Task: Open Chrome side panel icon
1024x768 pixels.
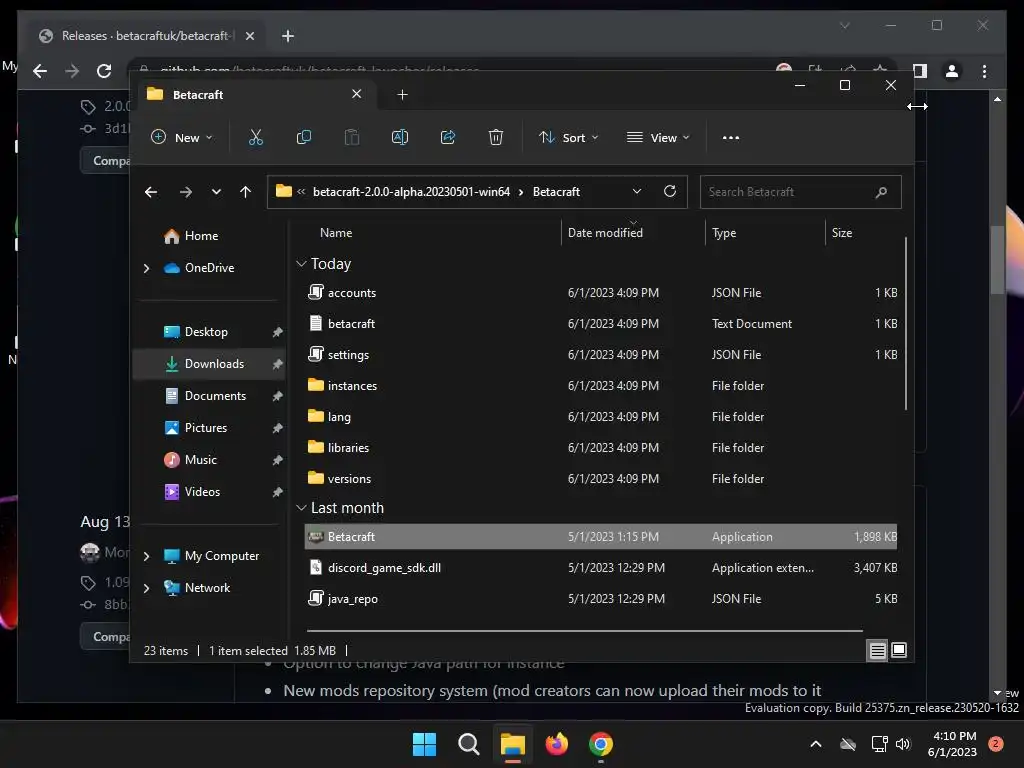Action: pyautogui.click(x=920, y=71)
